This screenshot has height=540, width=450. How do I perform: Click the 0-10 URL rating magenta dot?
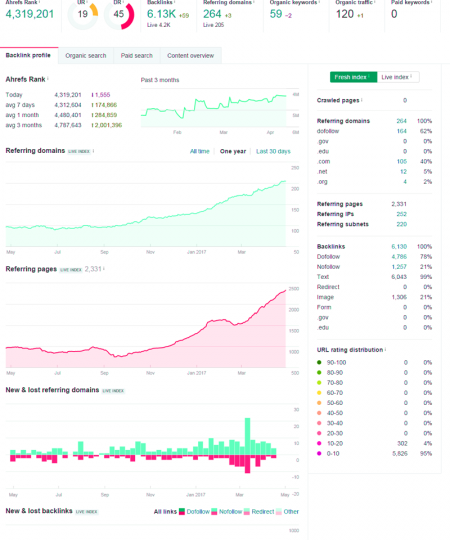click(x=319, y=453)
